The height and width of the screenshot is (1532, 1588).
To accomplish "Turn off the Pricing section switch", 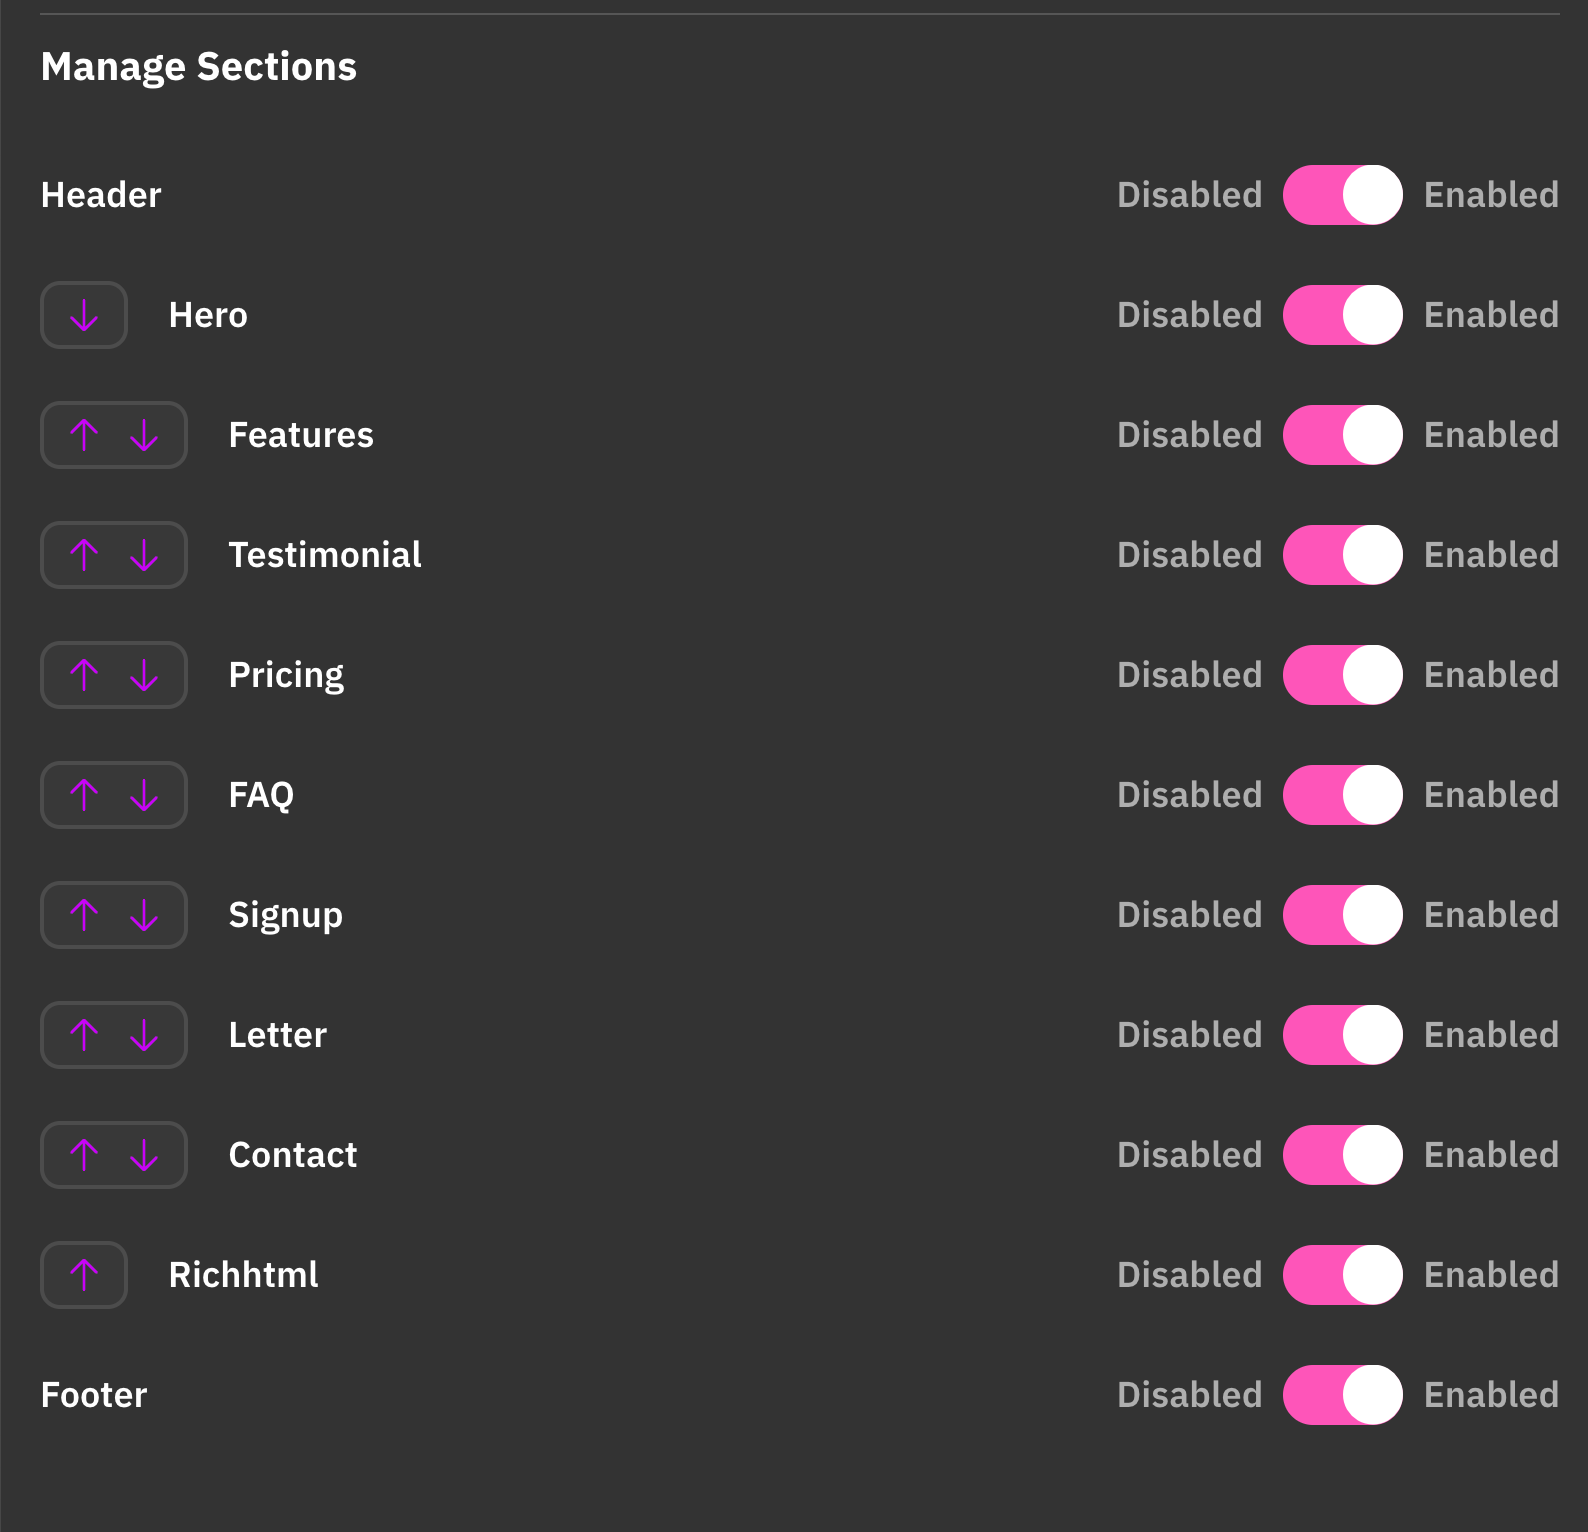I will click(1342, 675).
